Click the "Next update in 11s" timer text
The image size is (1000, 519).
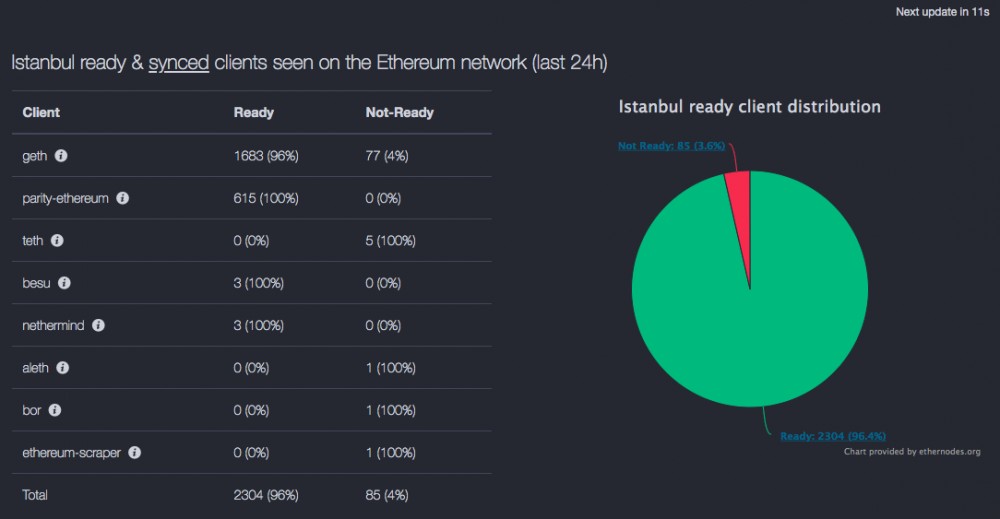coord(943,12)
